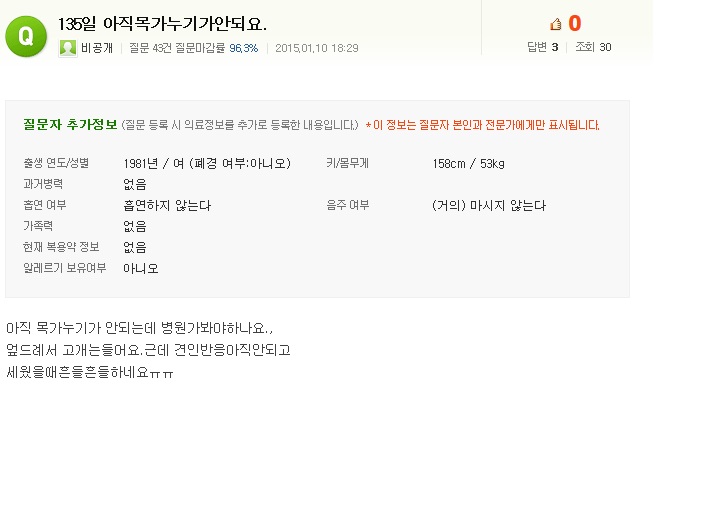Click the 알레르기 보유여부 label
This screenshot has height=513, width=728.
click(64, 268)
